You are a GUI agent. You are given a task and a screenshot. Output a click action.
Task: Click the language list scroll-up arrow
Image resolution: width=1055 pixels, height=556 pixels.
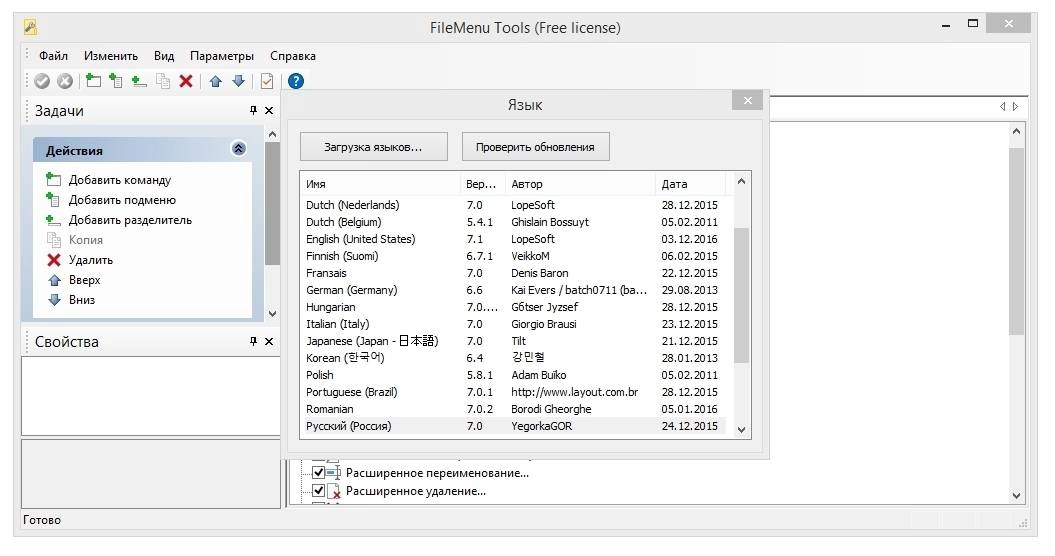(741, 181)
